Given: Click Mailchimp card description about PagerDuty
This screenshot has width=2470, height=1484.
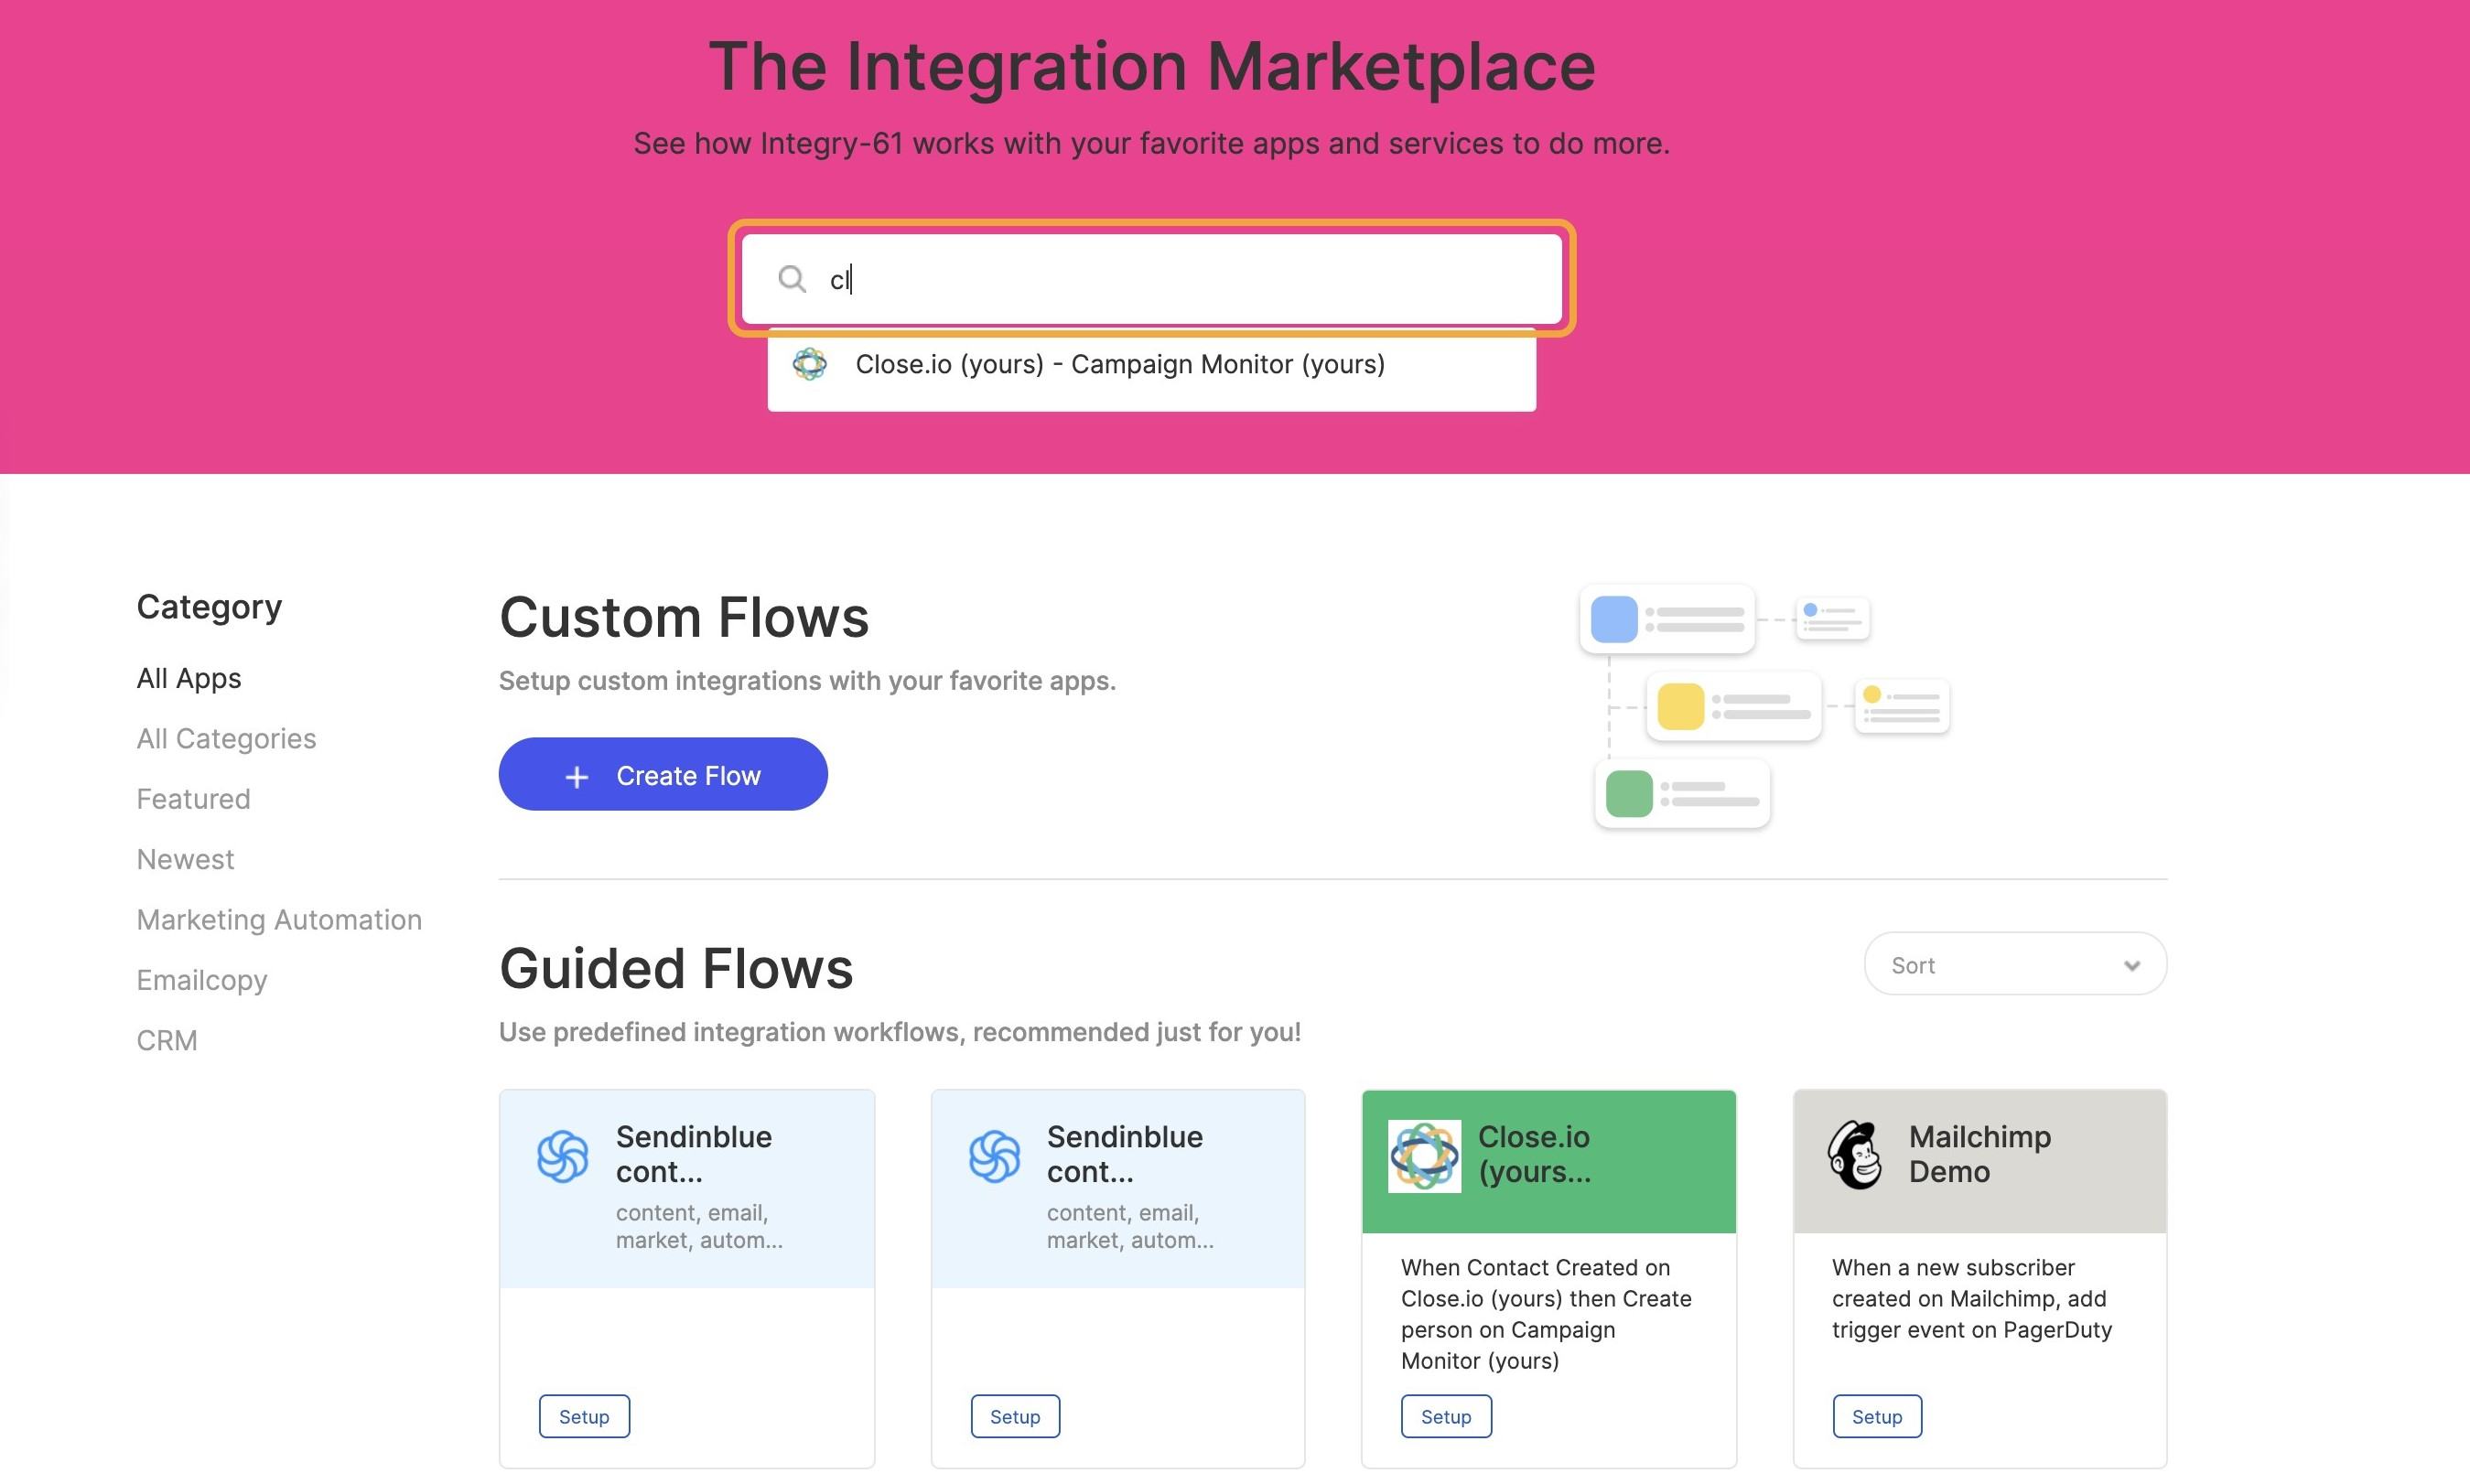Looking at the screenshot, I should pos(1971,1298).
